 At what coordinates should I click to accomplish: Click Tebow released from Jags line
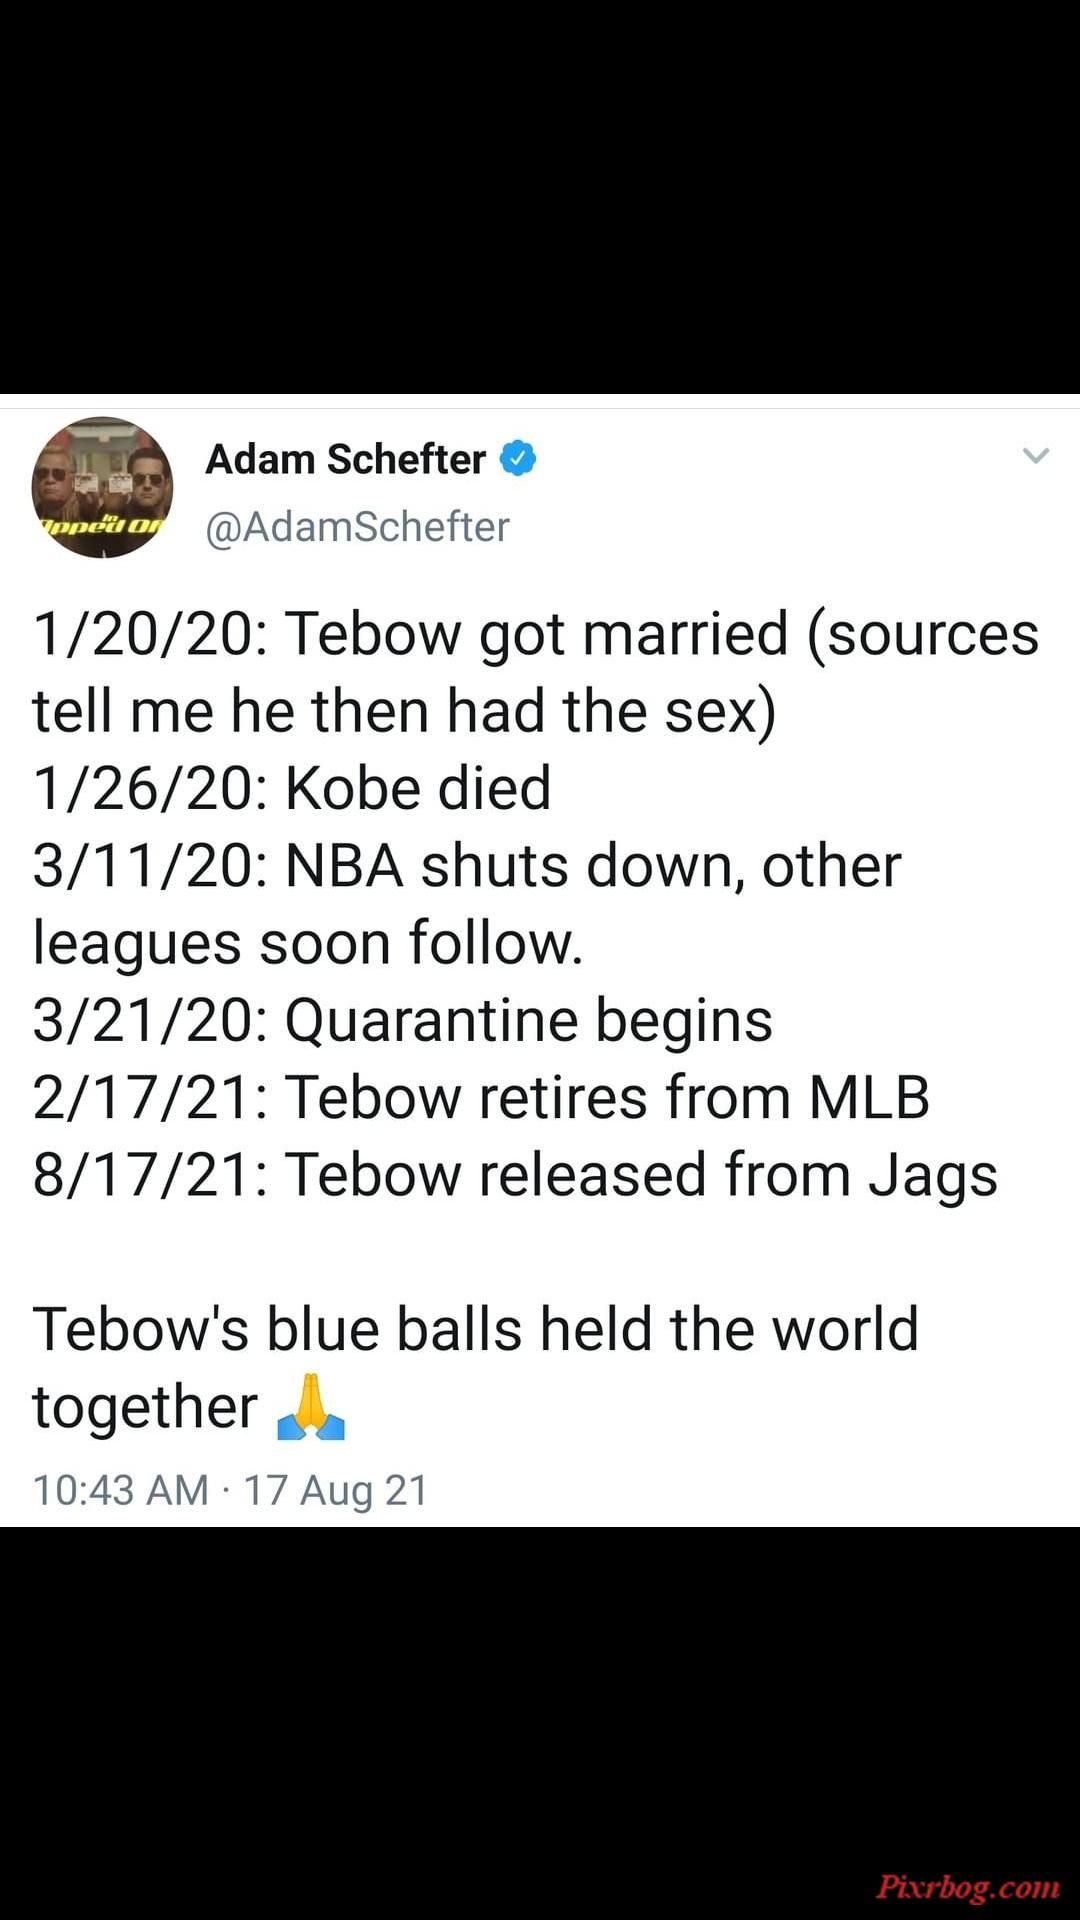click(x=515, y=1175)
